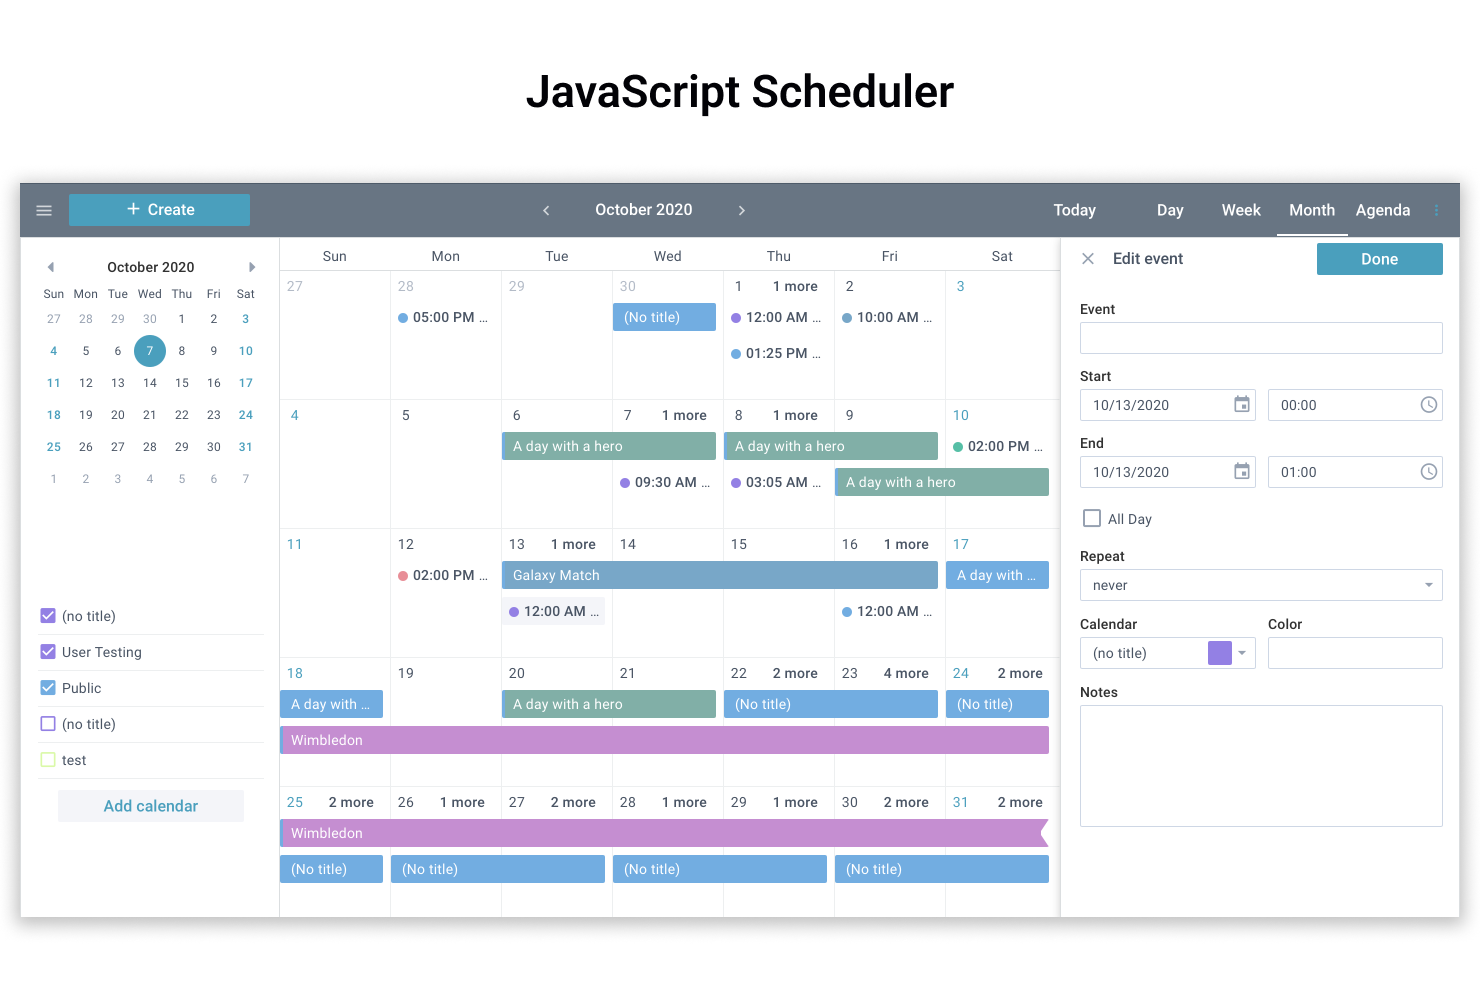
Task: Close the Edit event panel
Action: [x=1088, y=259]
